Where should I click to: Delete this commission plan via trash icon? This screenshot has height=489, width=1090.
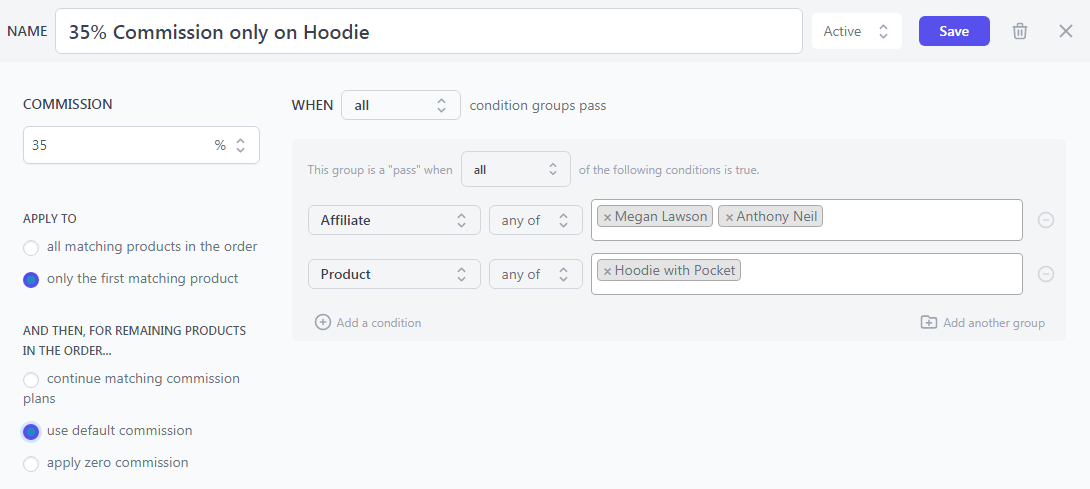(1019, 31)
